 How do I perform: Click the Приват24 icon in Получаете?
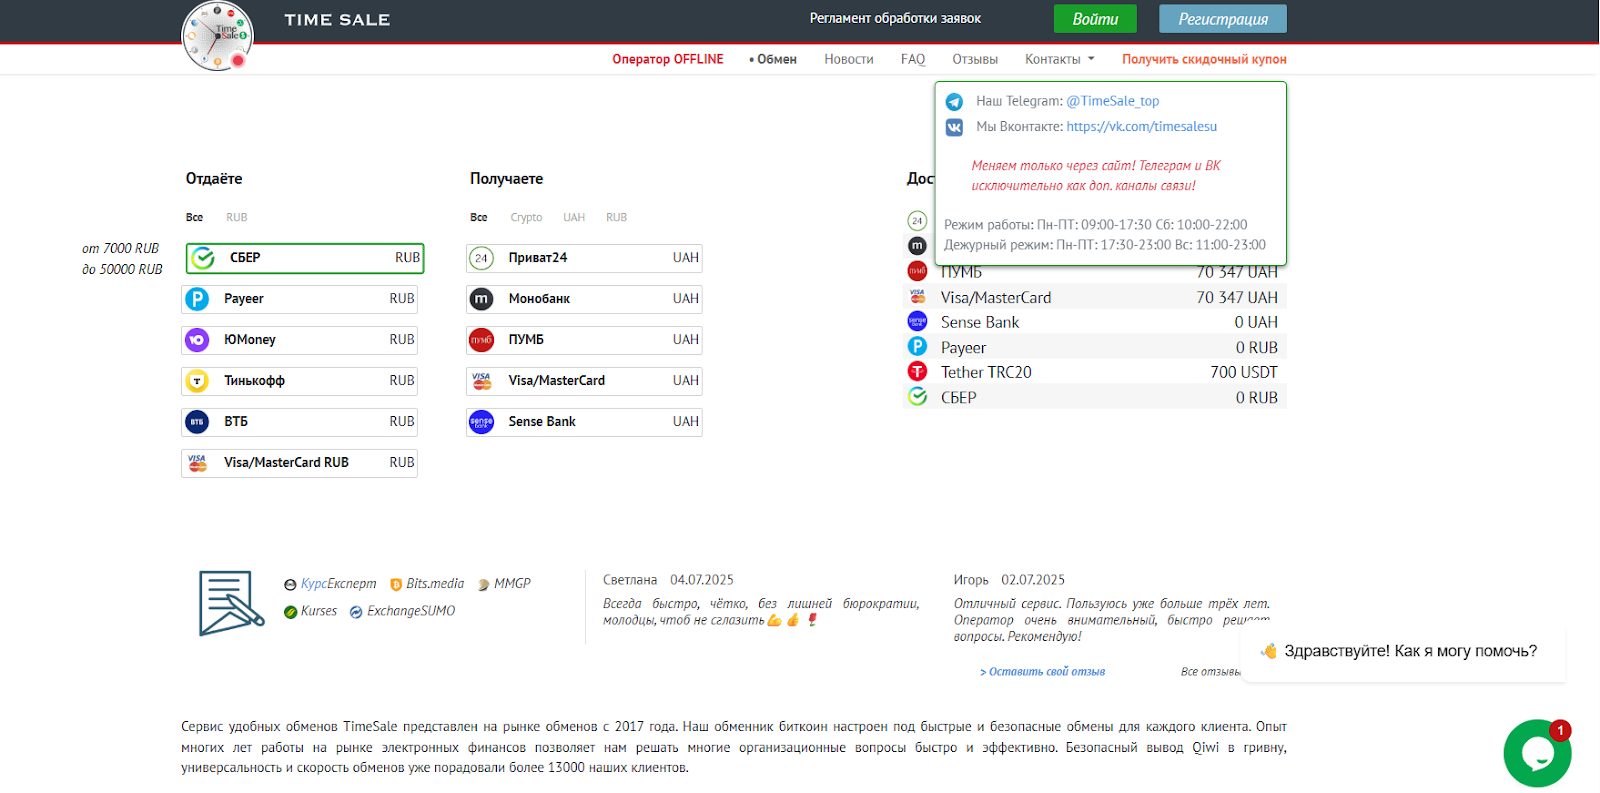click(x=481, y=258)
